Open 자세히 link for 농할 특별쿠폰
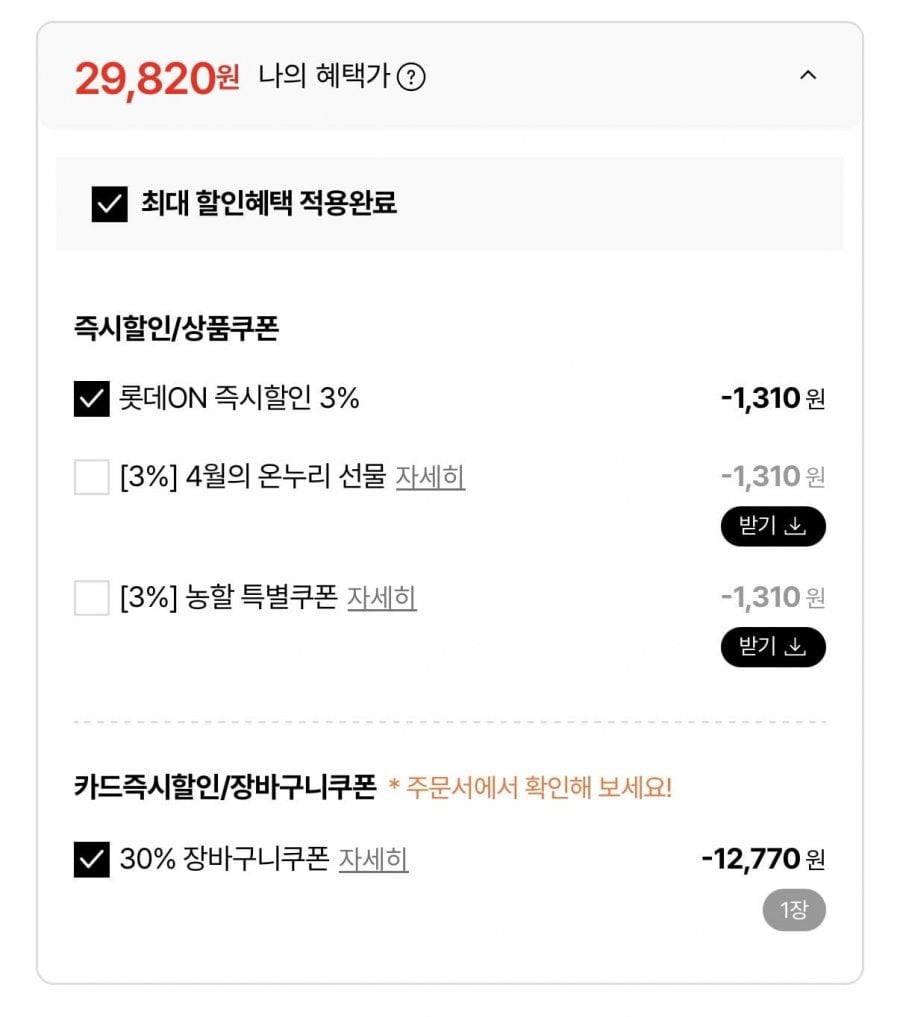The height and width of the screenshot is (1017, 900). point(381,598)
